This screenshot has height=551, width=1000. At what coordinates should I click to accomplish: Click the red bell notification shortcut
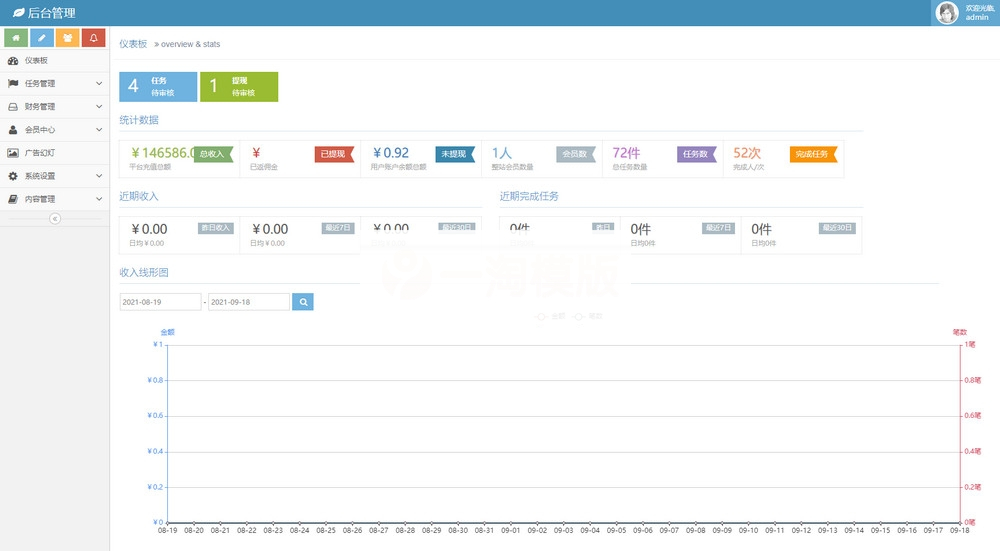click(94, 38)
